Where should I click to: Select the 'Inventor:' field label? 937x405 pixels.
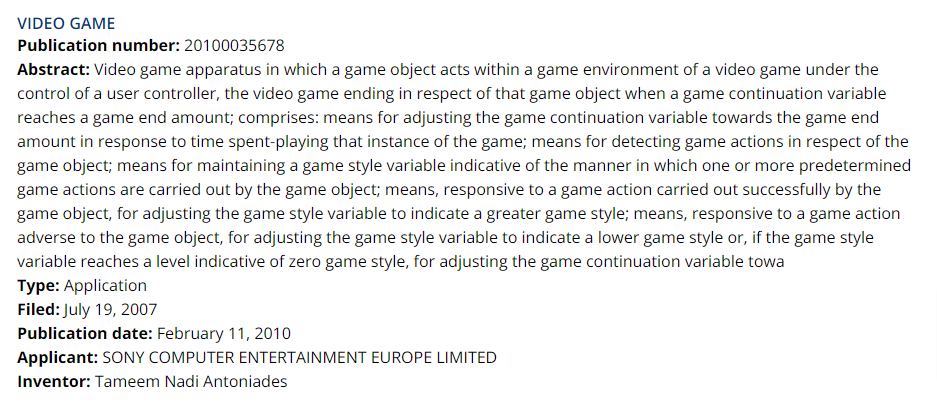pyautogui.click(x=54, y=381)
